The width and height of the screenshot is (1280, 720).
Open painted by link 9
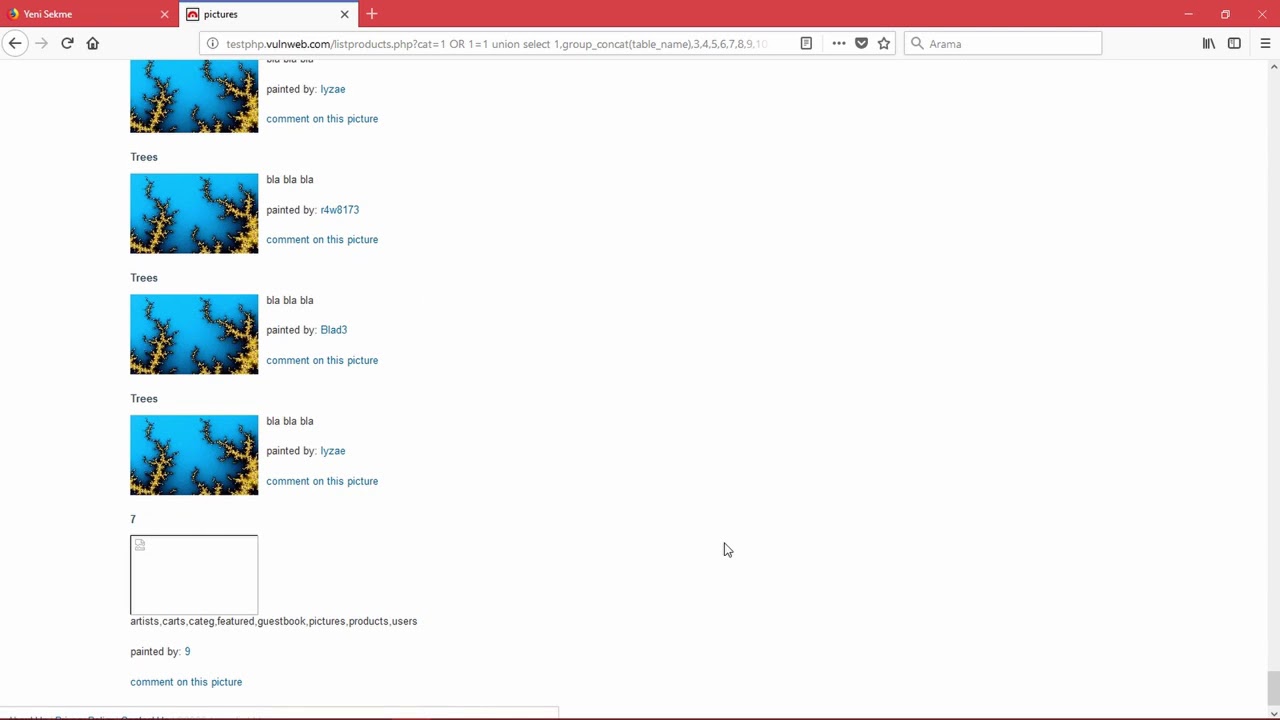187,652
